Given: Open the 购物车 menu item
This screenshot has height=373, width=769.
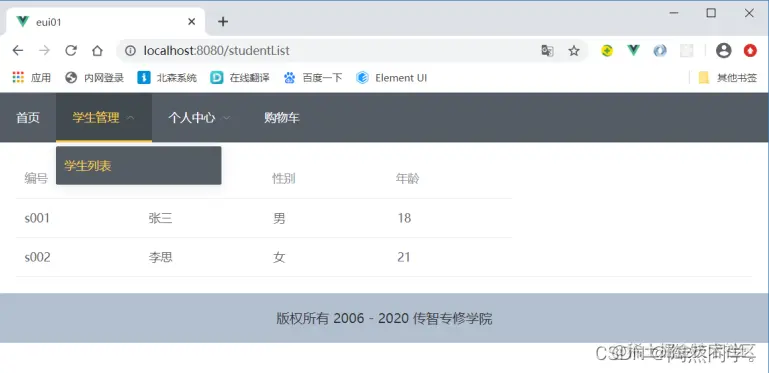Looking at the screenshot, I should (x=282, y=118).
